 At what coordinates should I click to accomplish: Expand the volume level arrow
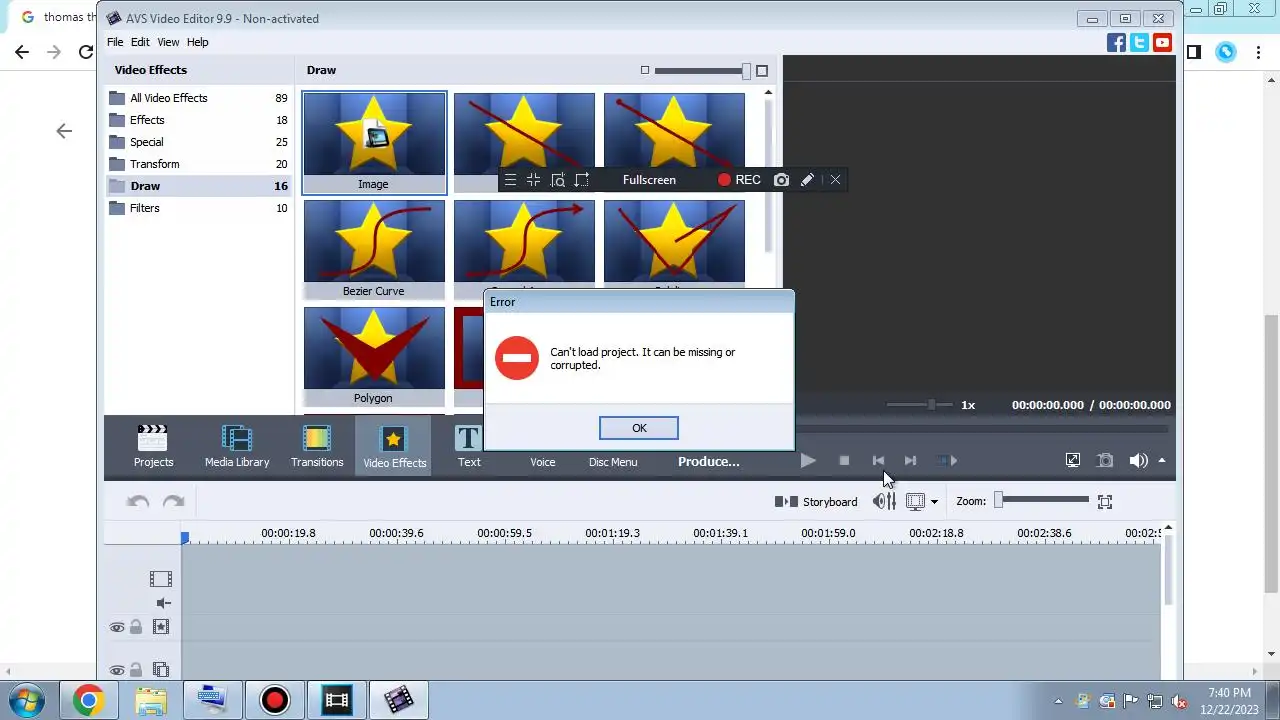[1162, 461]
